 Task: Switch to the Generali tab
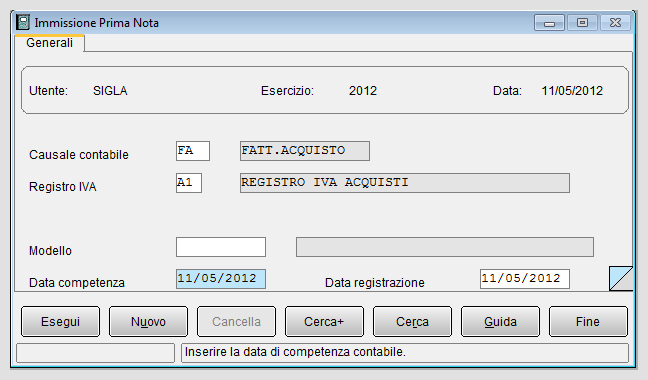pos(49,43)
